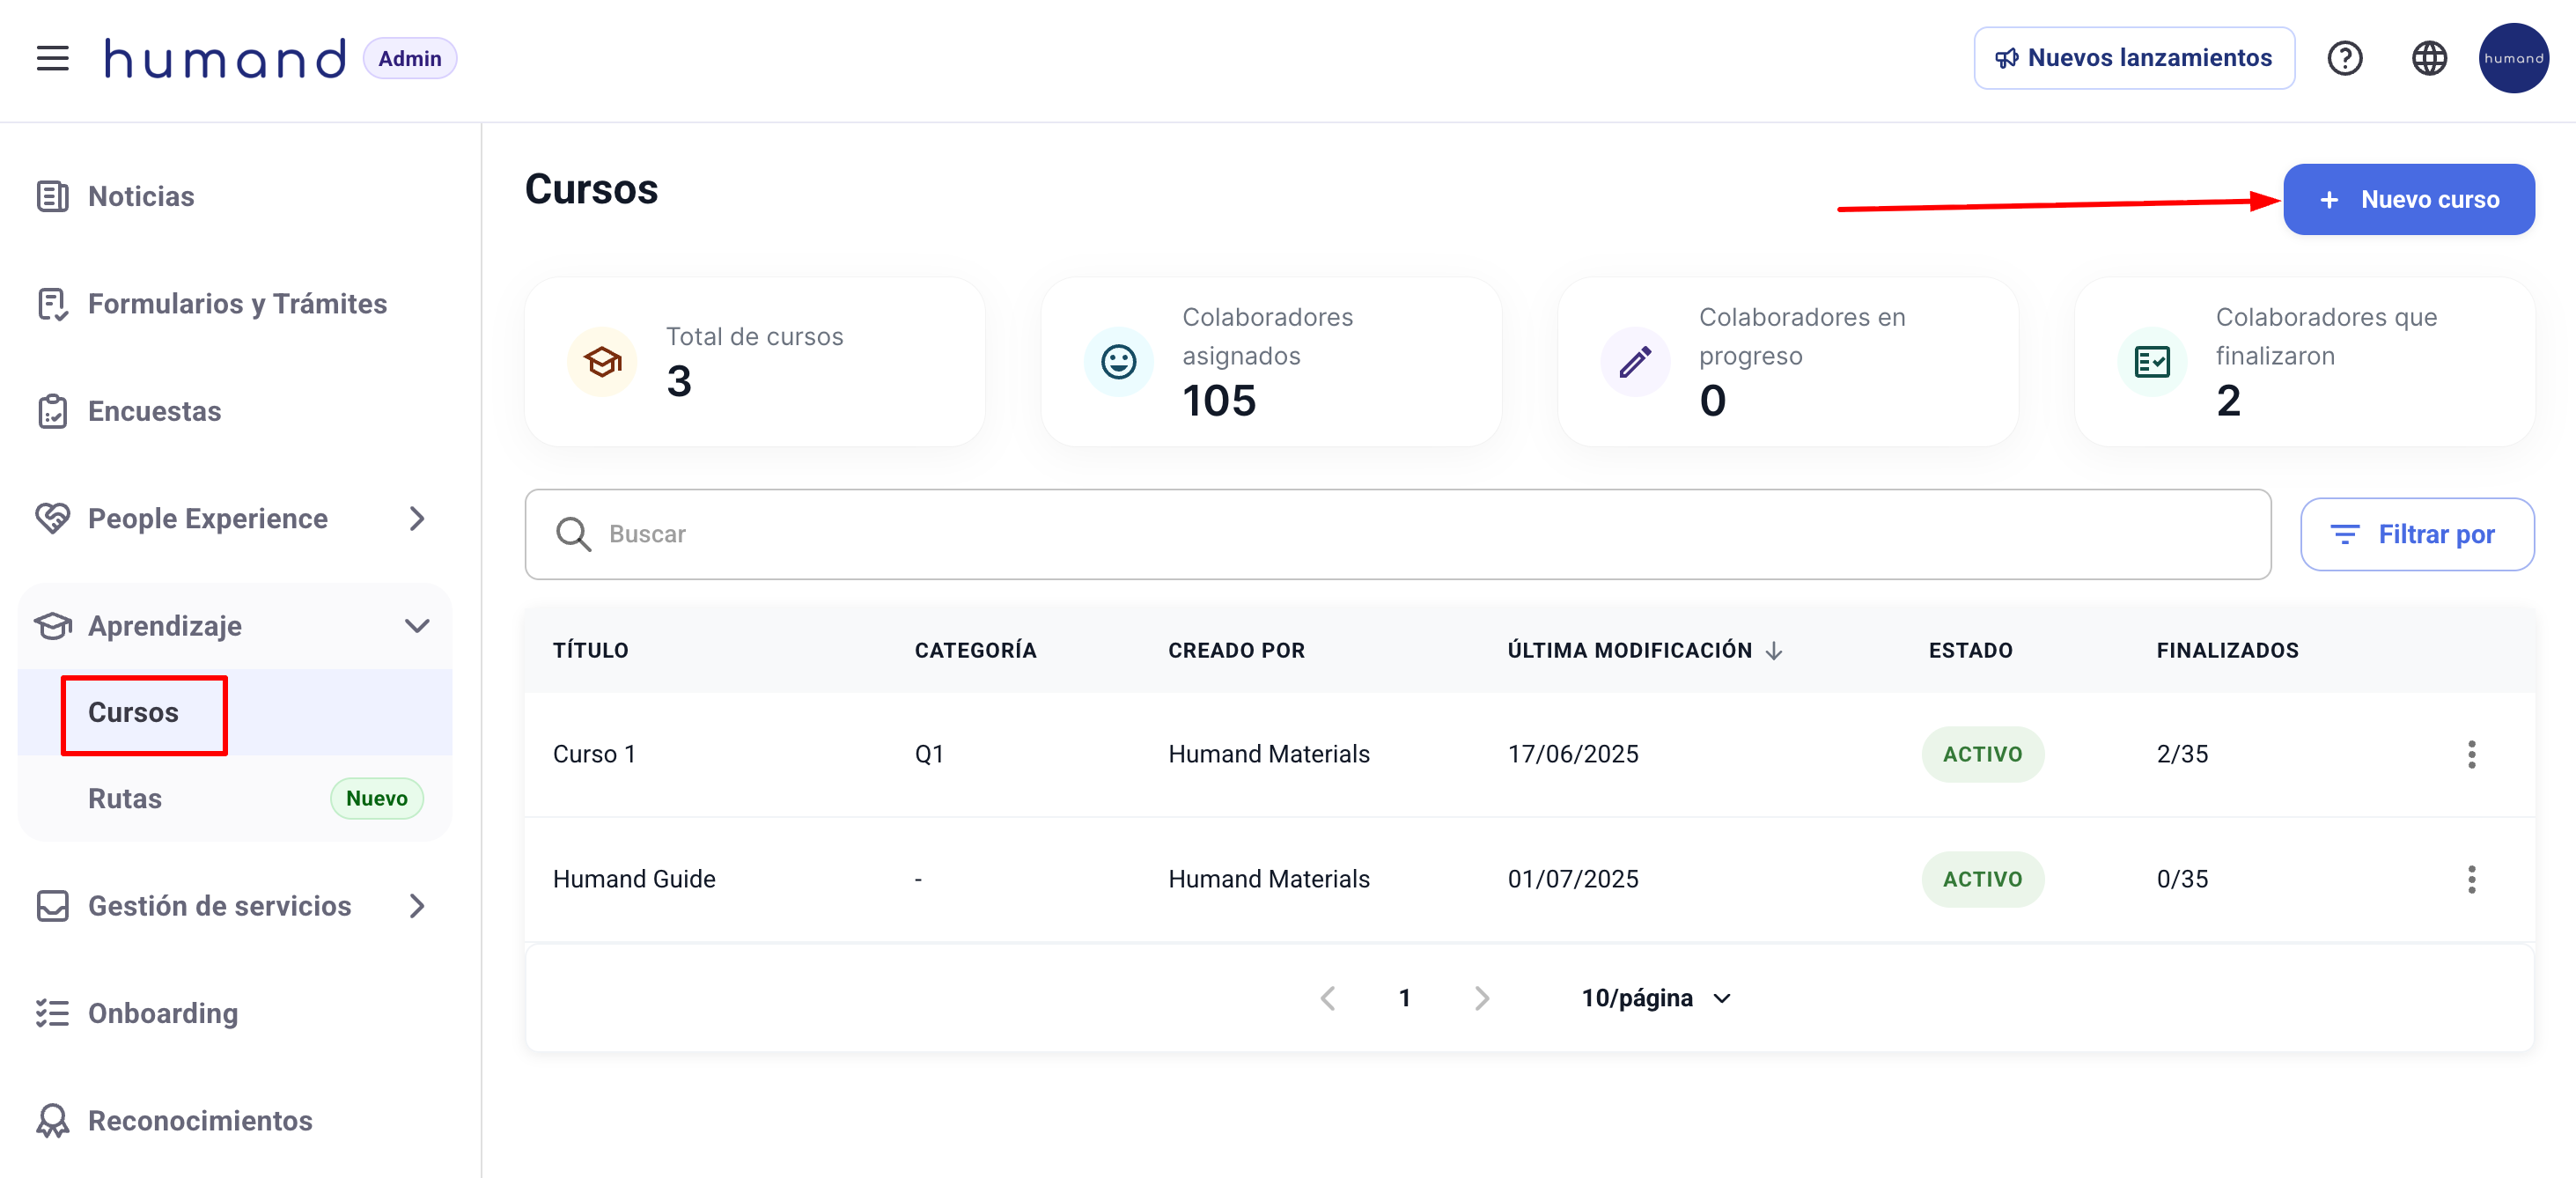Click the Nuevo curso button

pos(2408,199)
